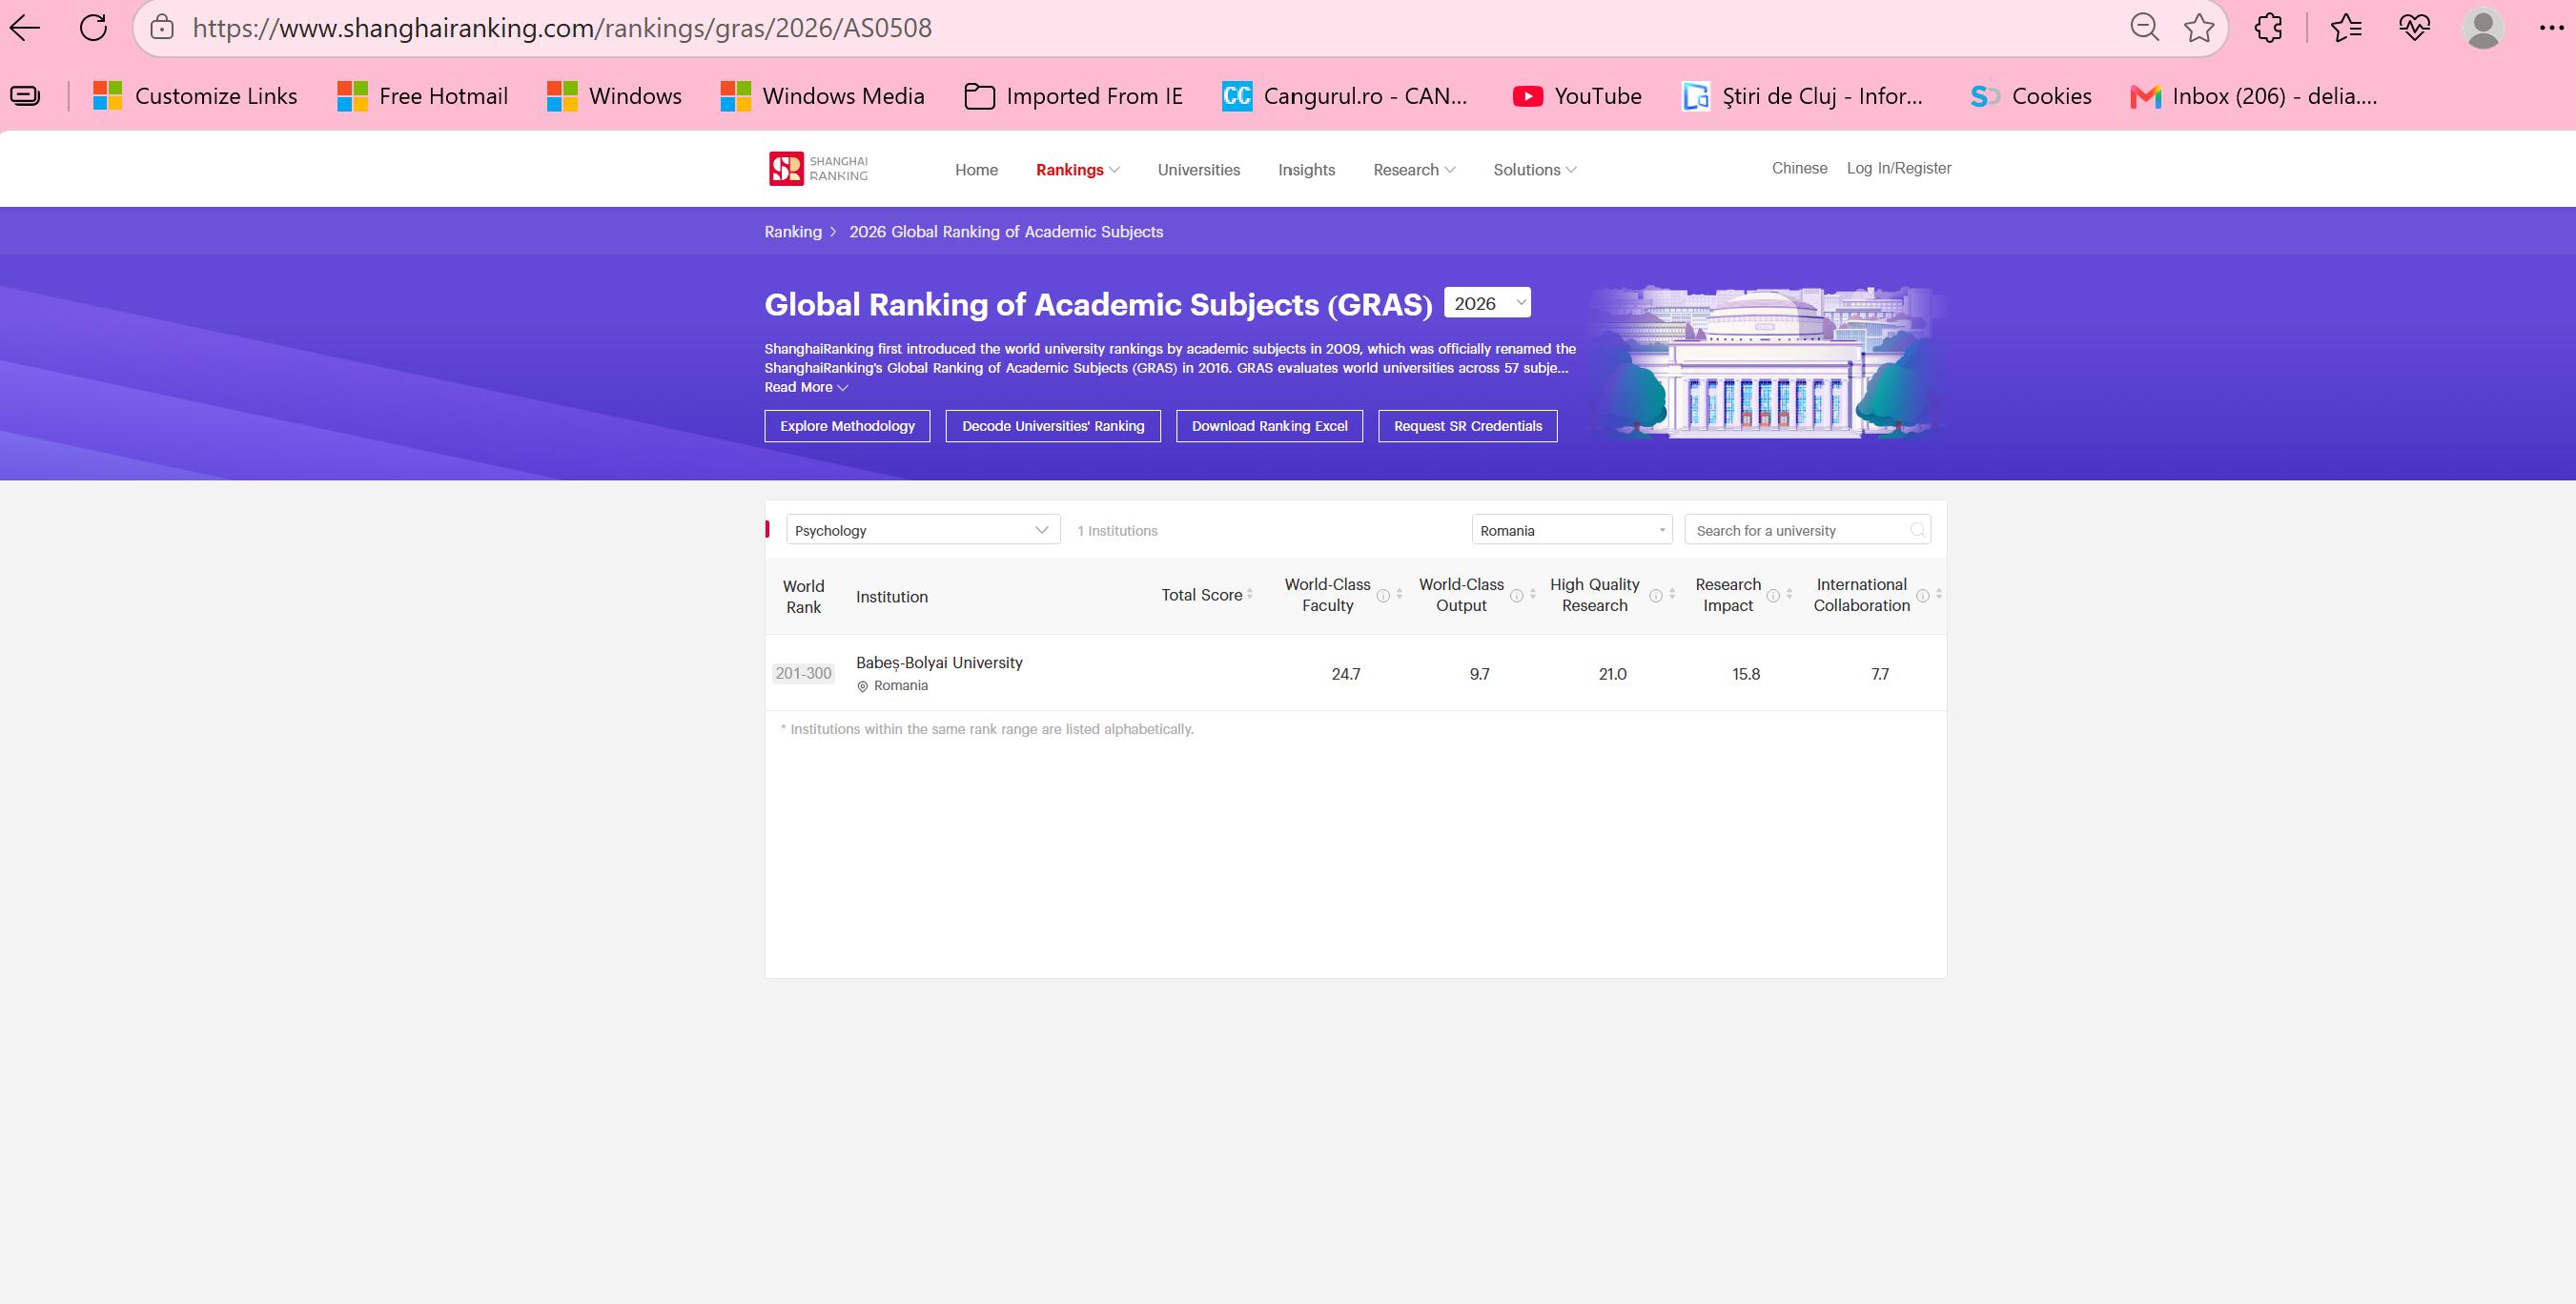The image size is (2576, 1304).
Task: Expand the Solutions menu
Action: [x=1534, y=170]
